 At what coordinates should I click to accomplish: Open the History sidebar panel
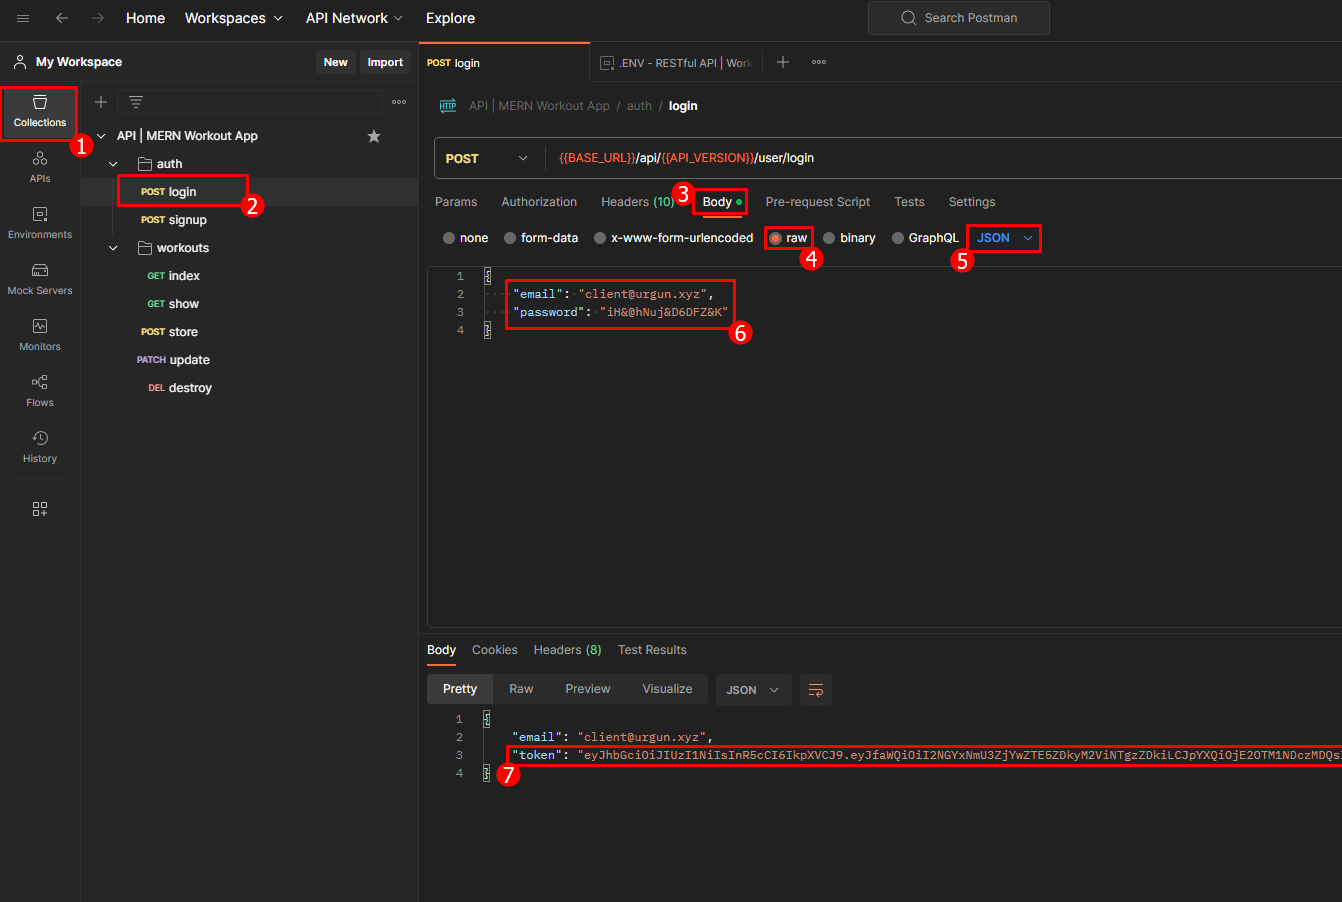coord(40,447)
